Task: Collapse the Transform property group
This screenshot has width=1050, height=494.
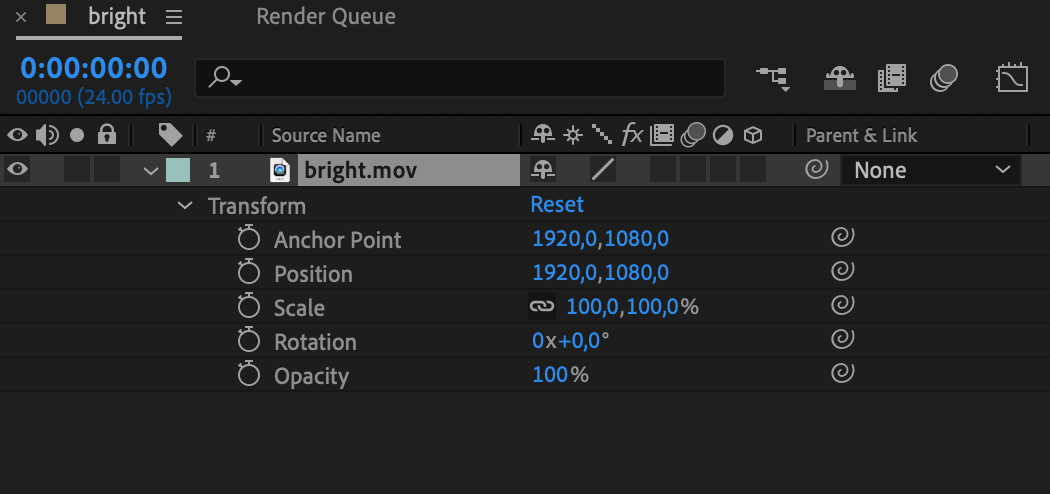Action: [x=185, y=205]
